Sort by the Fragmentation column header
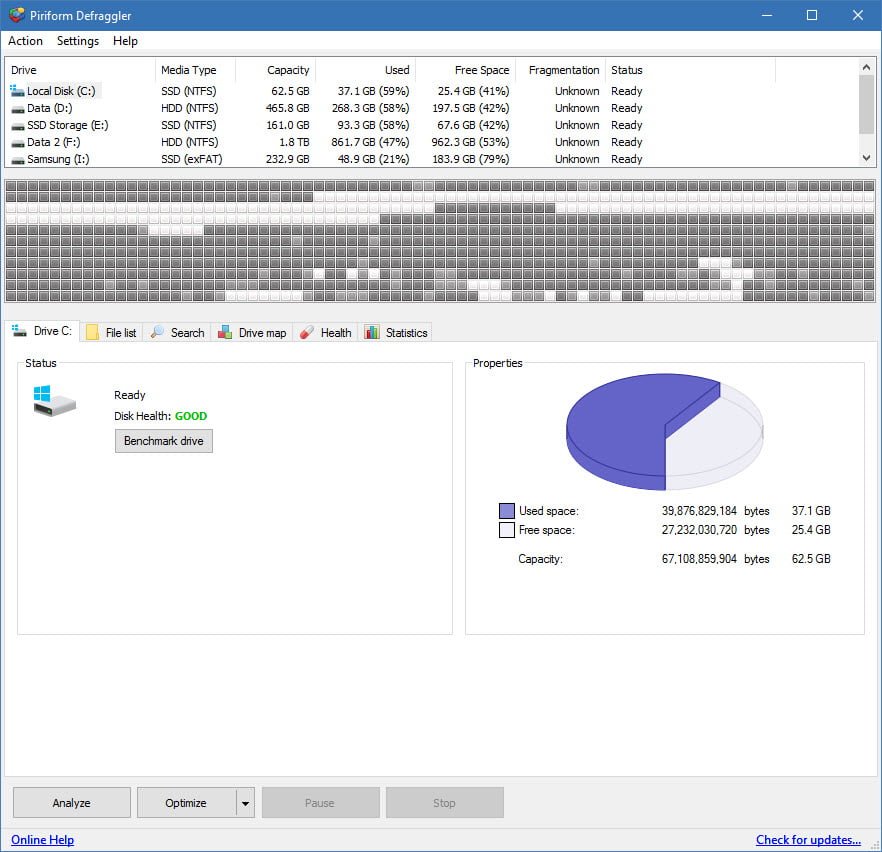Image resolution: width=882 pixels, height=852 pixels. pos(560,70)
